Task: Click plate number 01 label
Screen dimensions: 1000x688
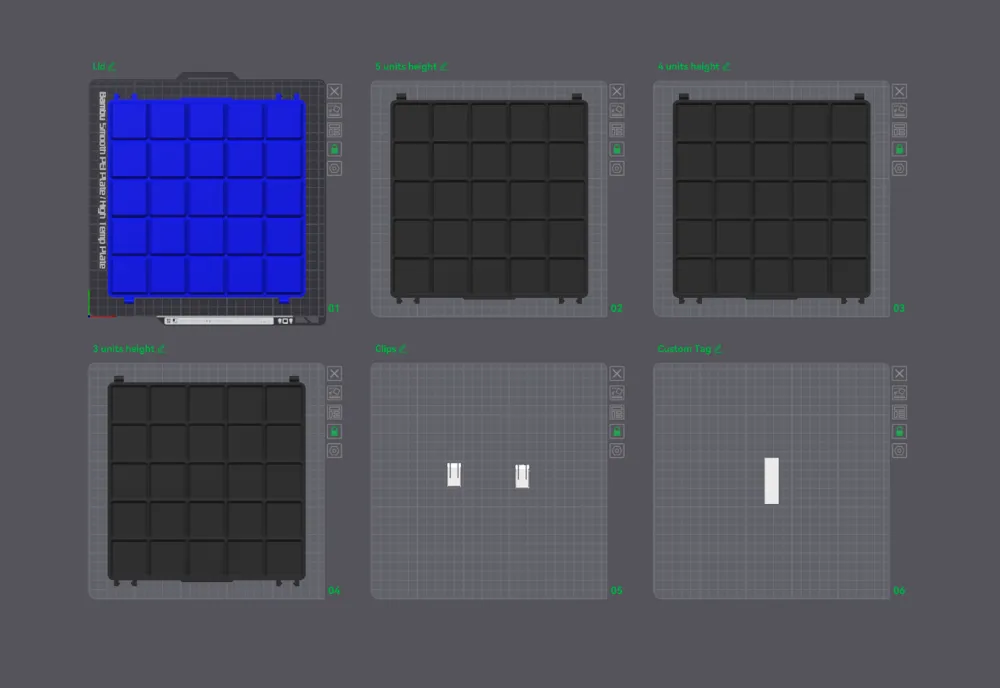Action: tap(334, 309)
